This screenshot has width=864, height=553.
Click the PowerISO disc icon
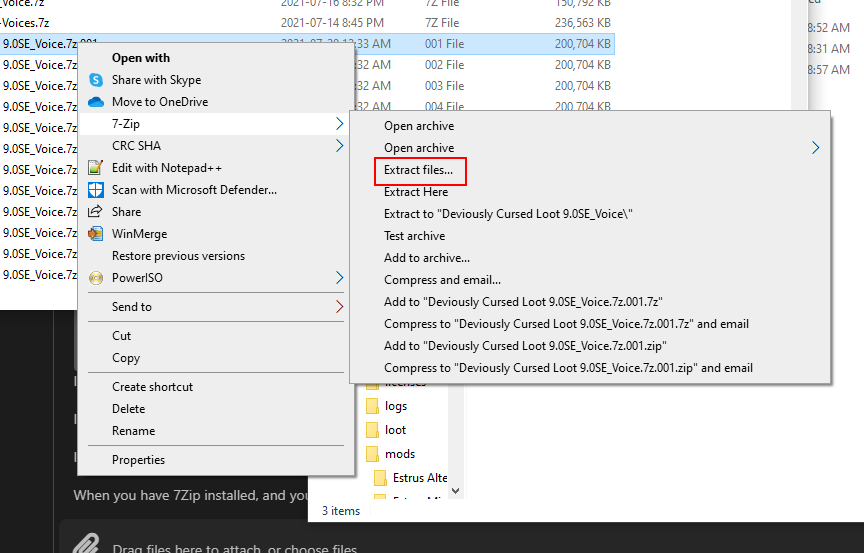point(96,278)
